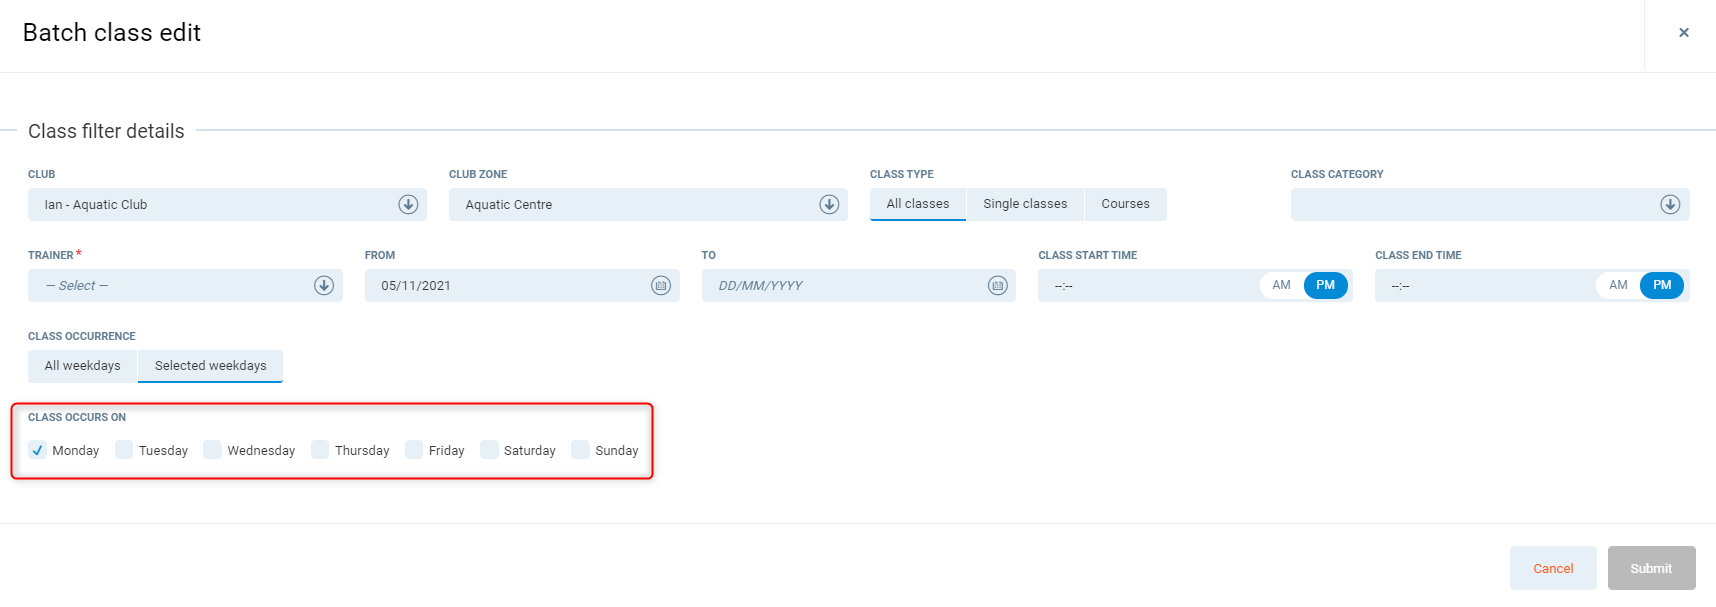This screenshot has height=607, width=1716.
Task: Open calendar picker in To date field
Action: point(997,286)
